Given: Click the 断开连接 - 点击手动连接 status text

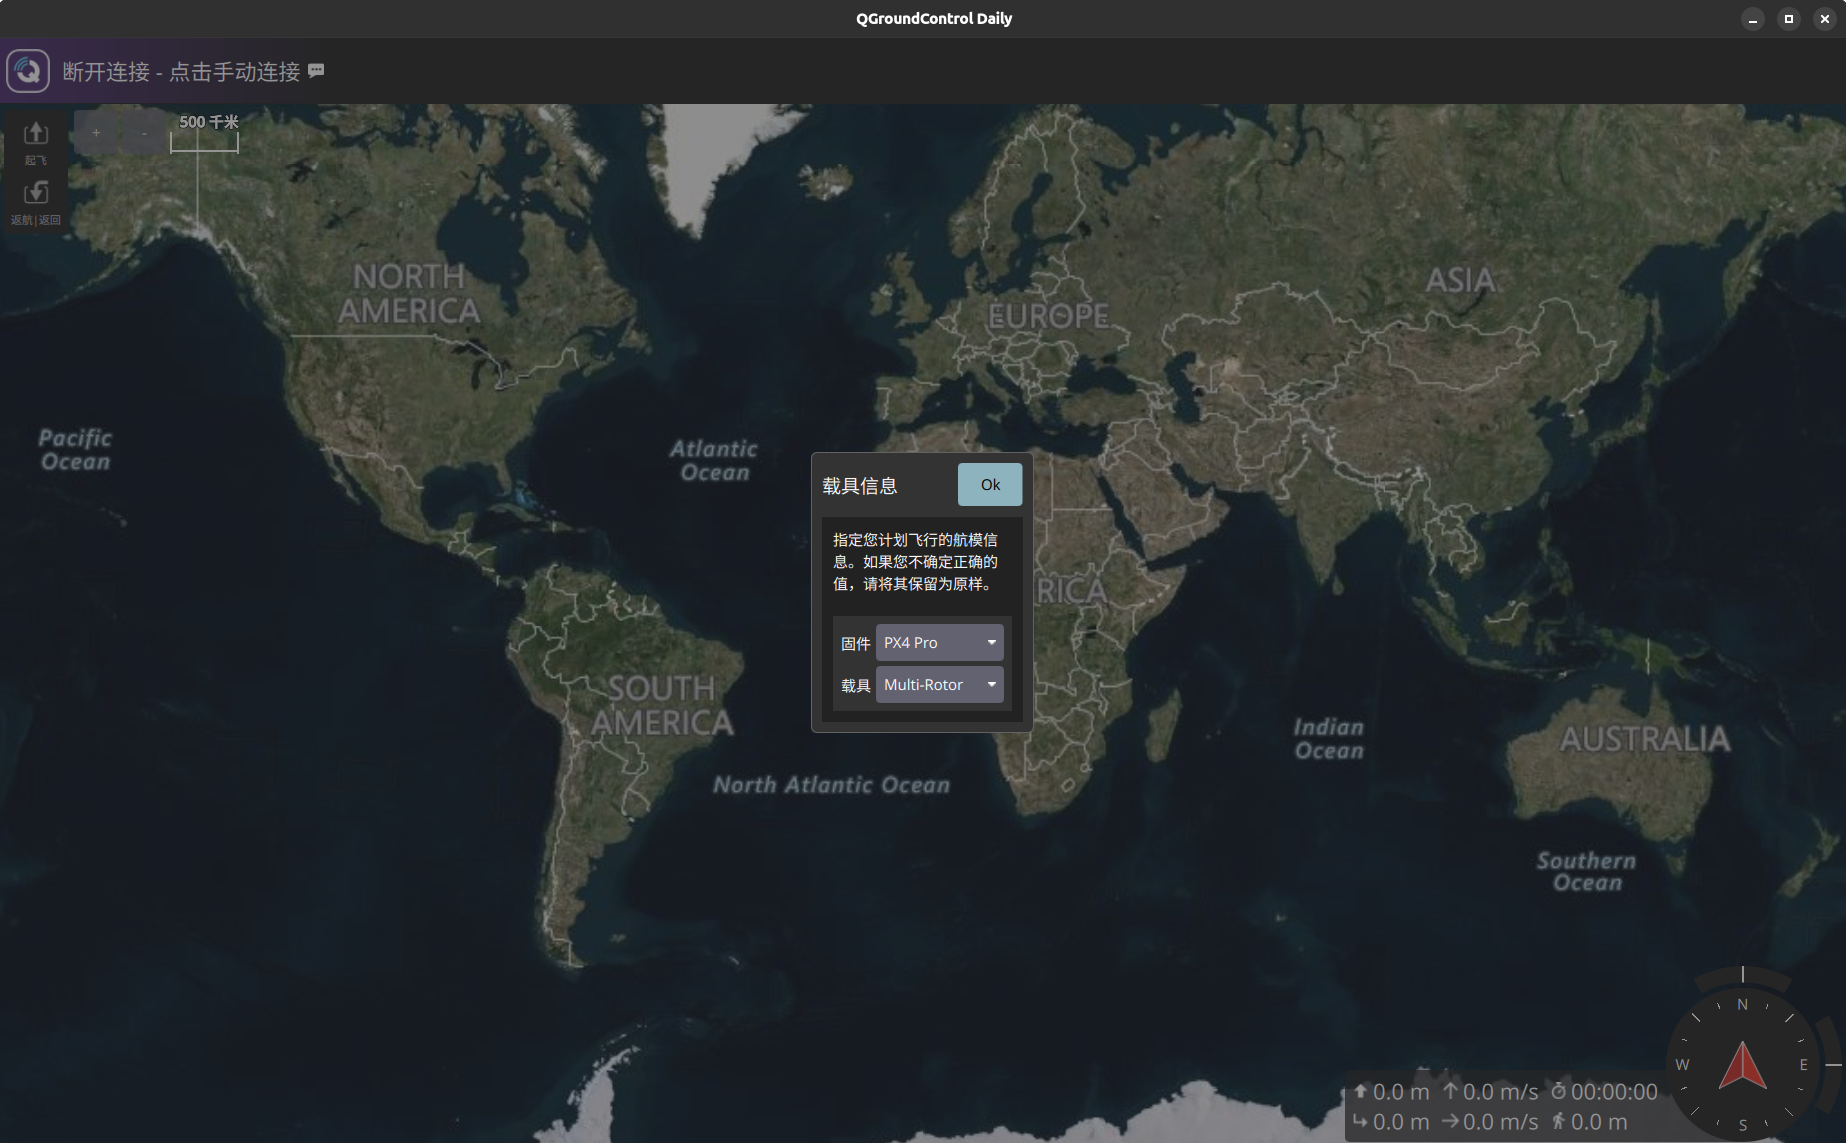Looking at the screenshot, I should [x=181, y=72].
